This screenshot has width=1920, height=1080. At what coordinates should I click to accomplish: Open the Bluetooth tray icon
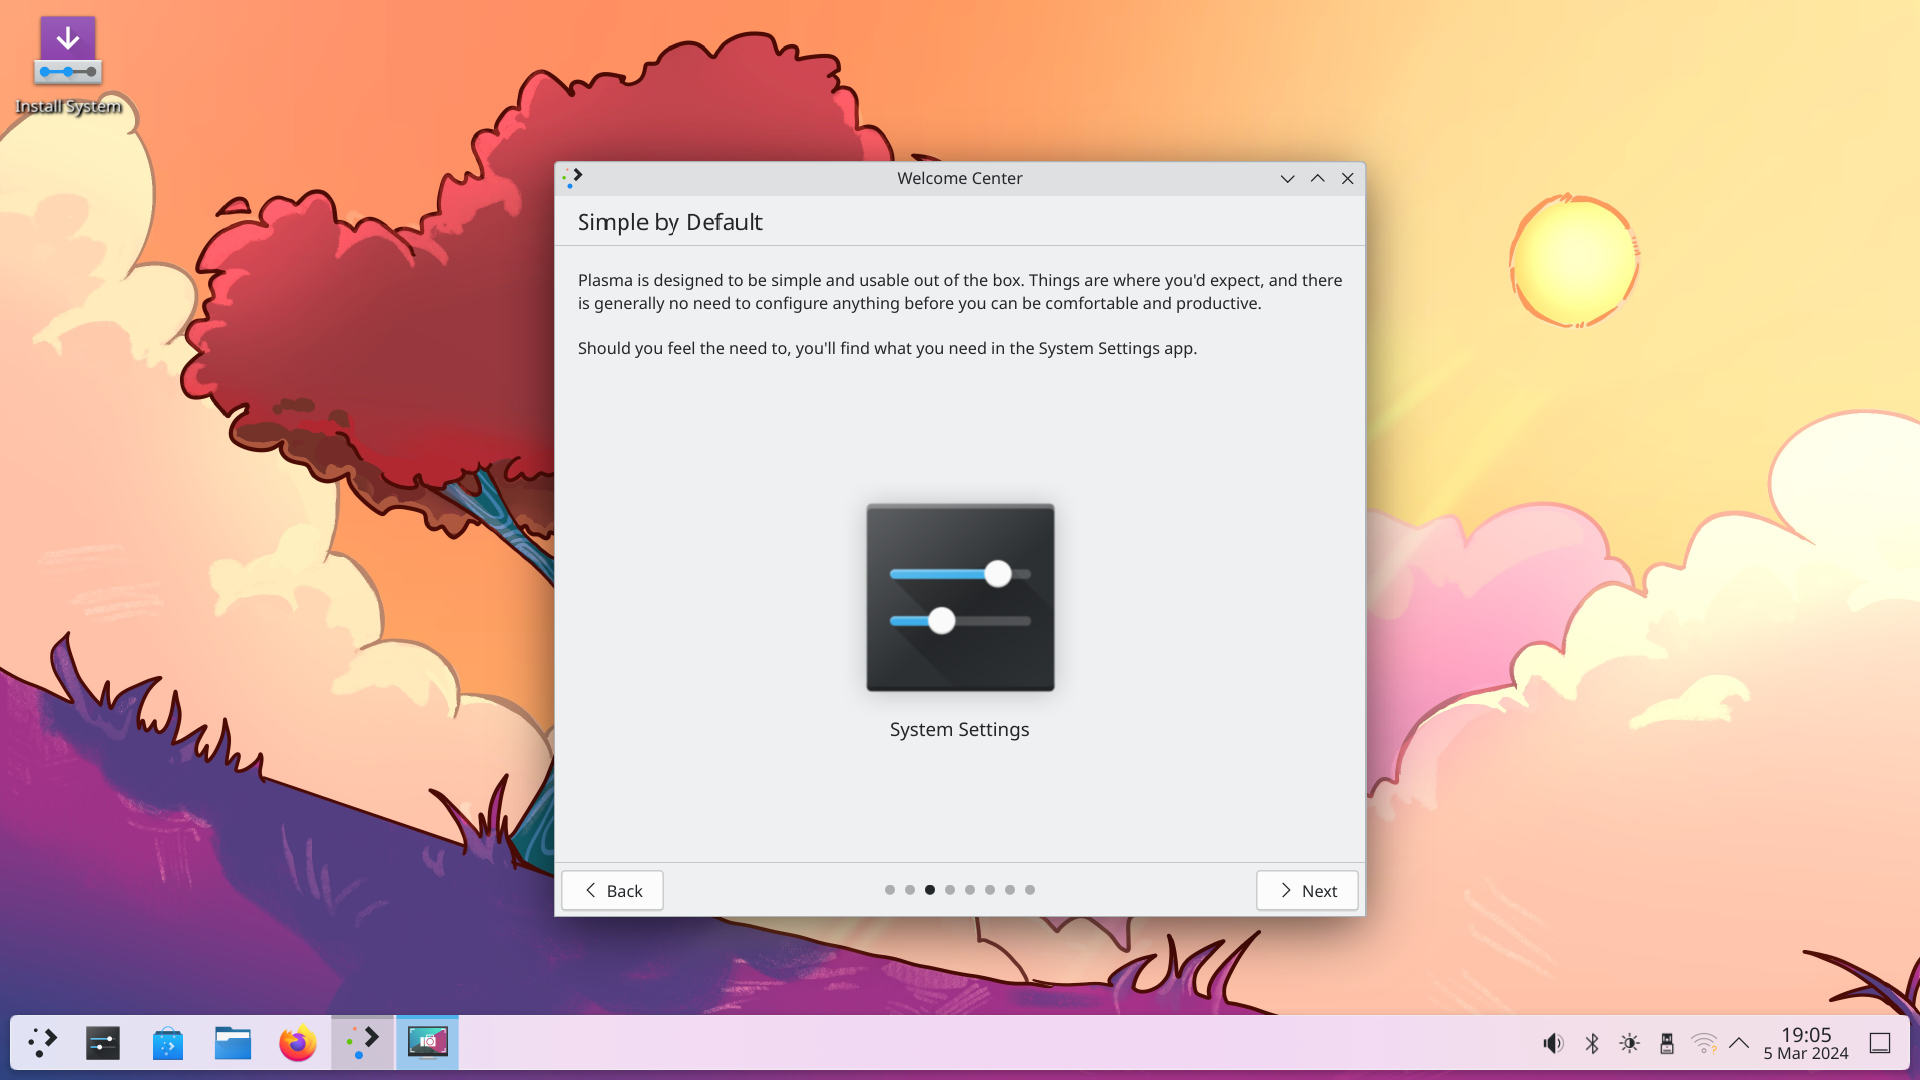pyautogui.click(x=1592, y=1044)
